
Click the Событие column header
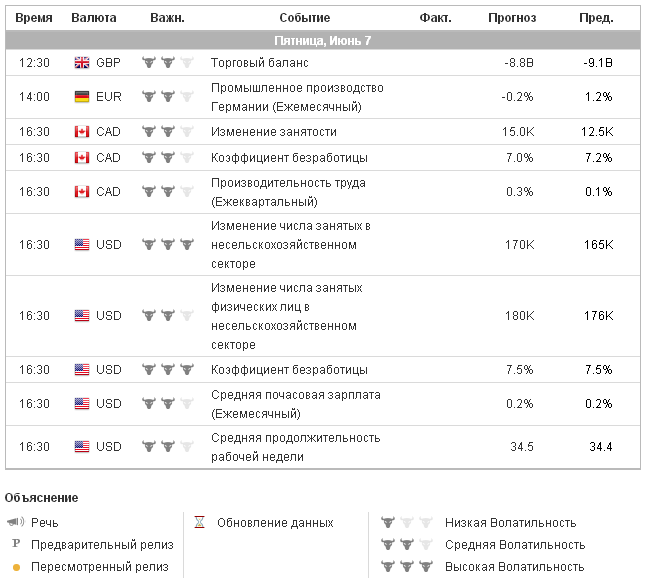point(304,18)
